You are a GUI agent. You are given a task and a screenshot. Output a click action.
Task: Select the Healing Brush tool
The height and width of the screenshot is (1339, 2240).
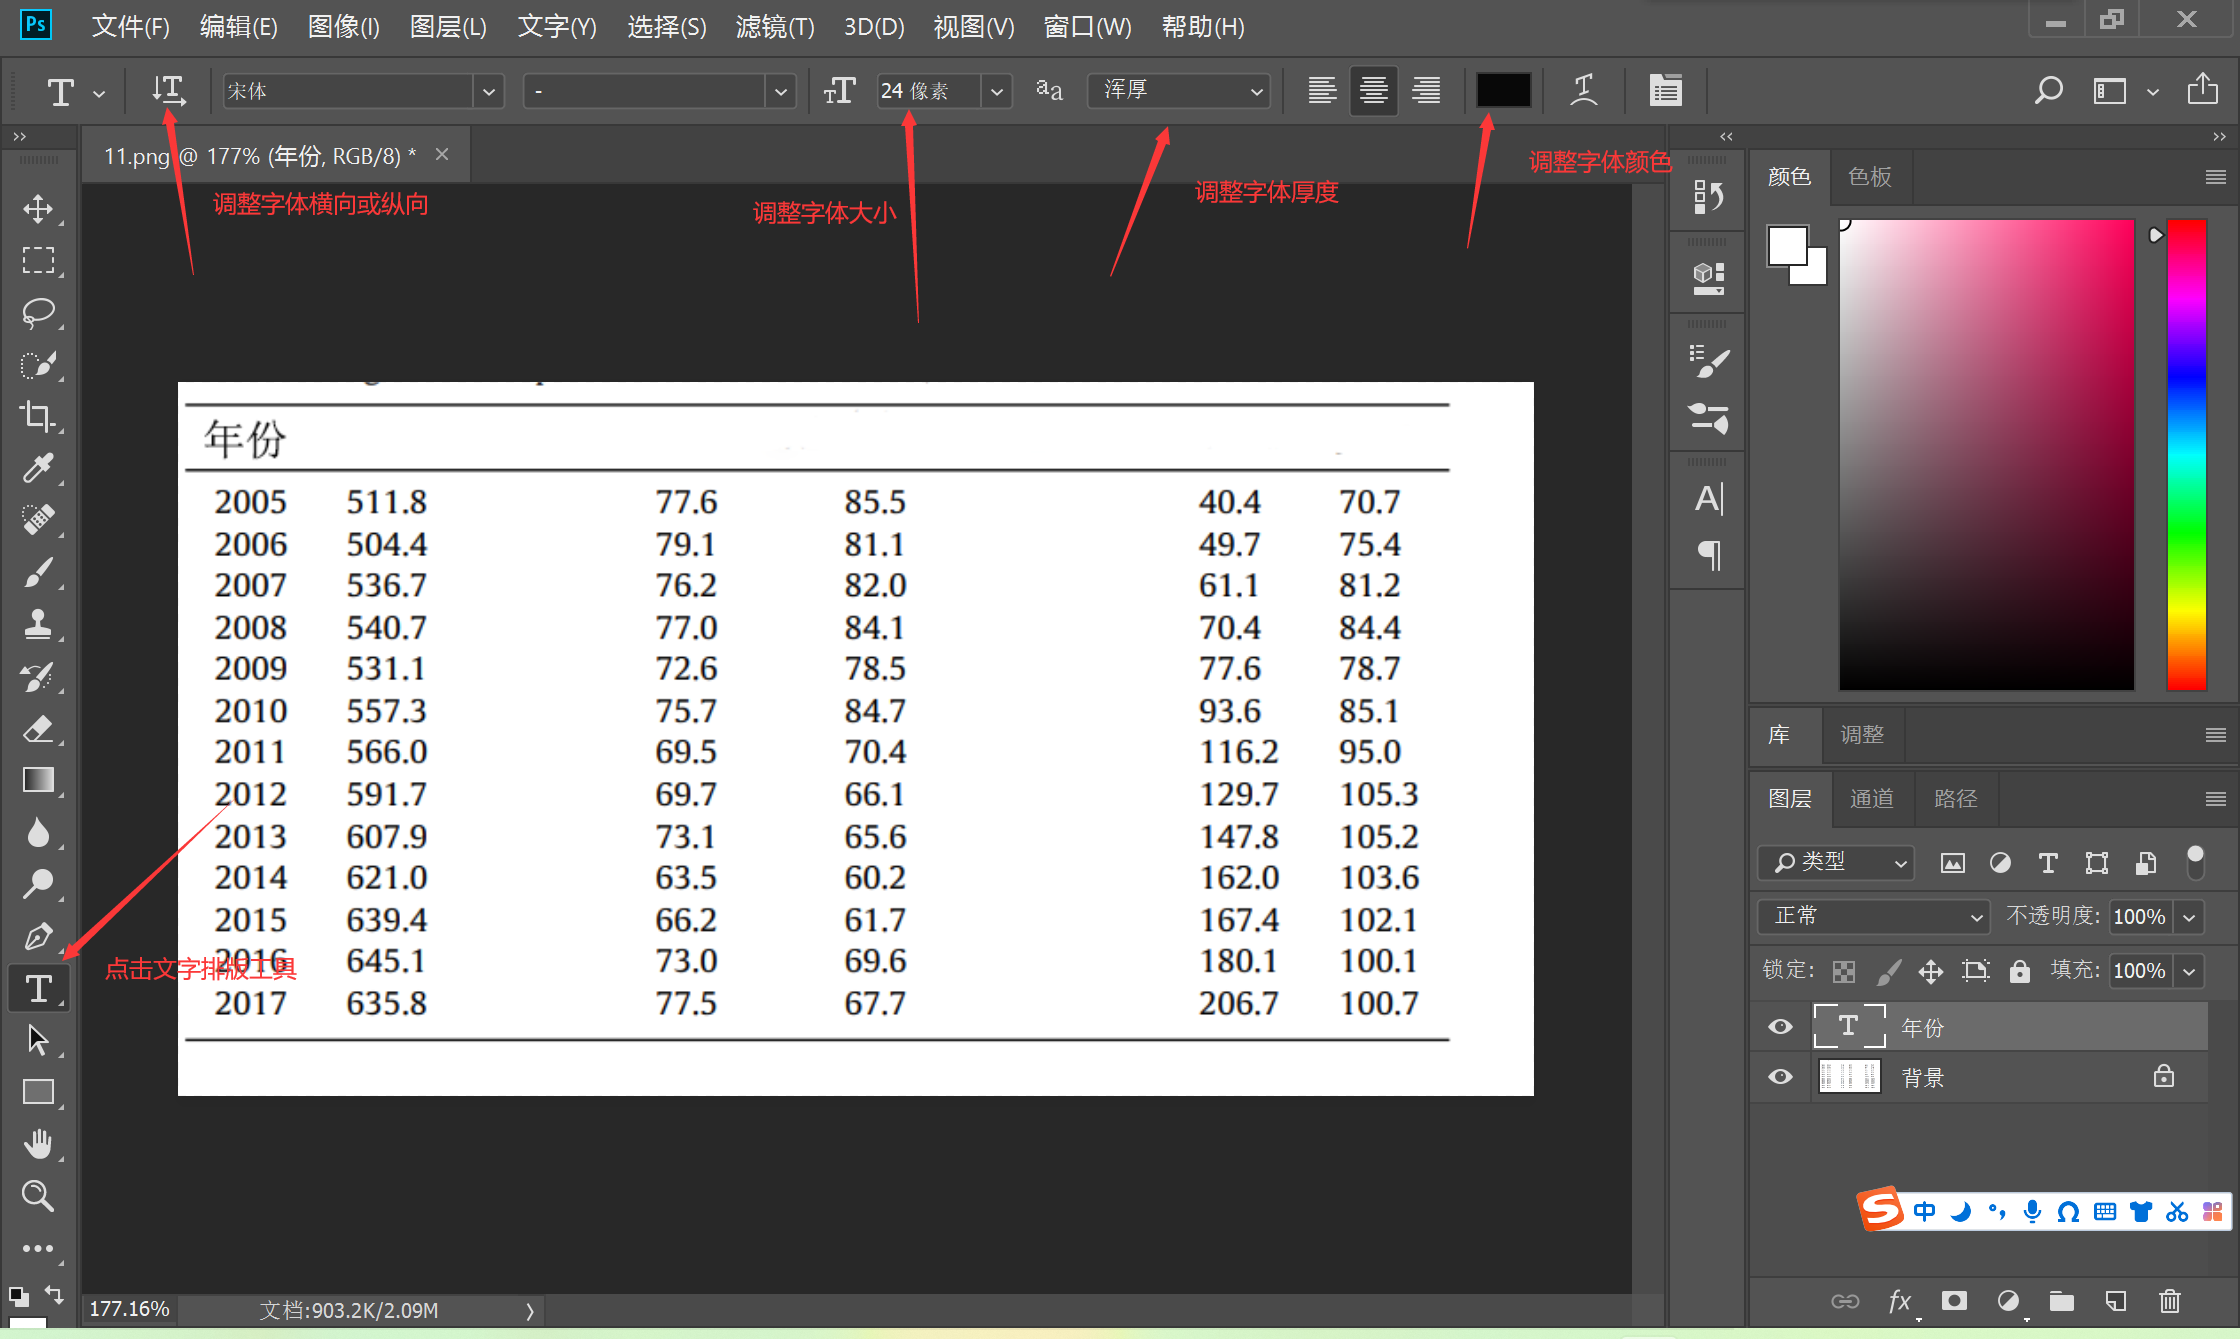(x=38, y=520)
